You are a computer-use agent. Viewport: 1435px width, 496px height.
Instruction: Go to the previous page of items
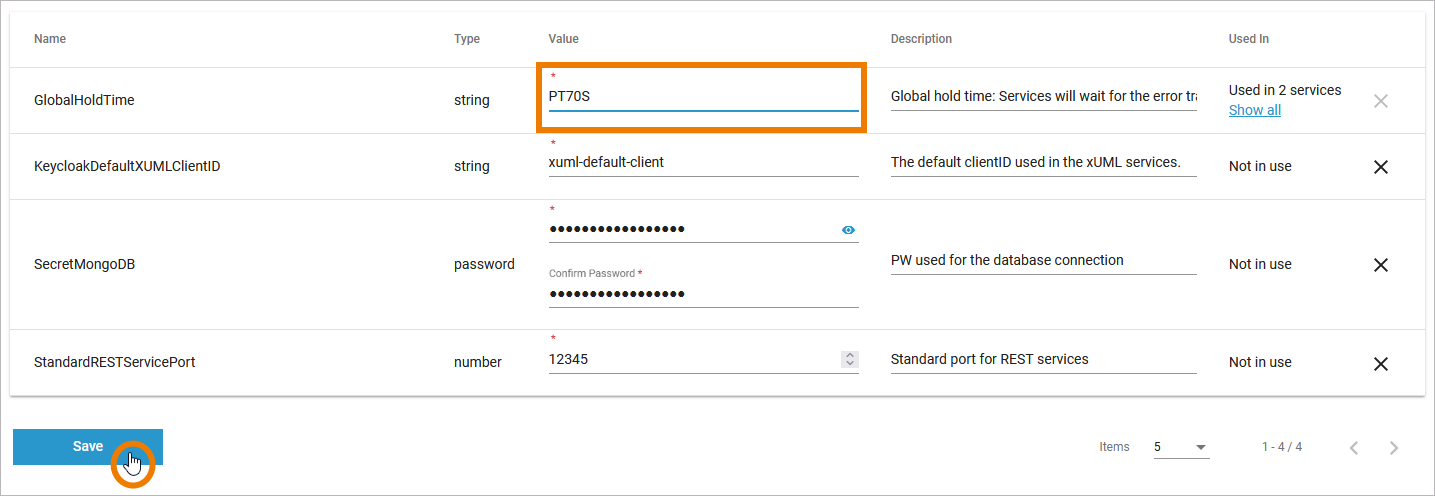tap(1354, 448)
